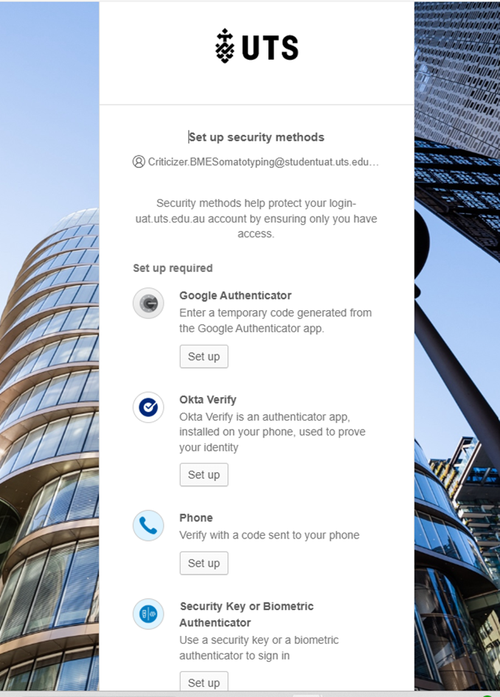500x697 pixels.
Task: Click the Okta Verify title text
Action: click(208, 400)
